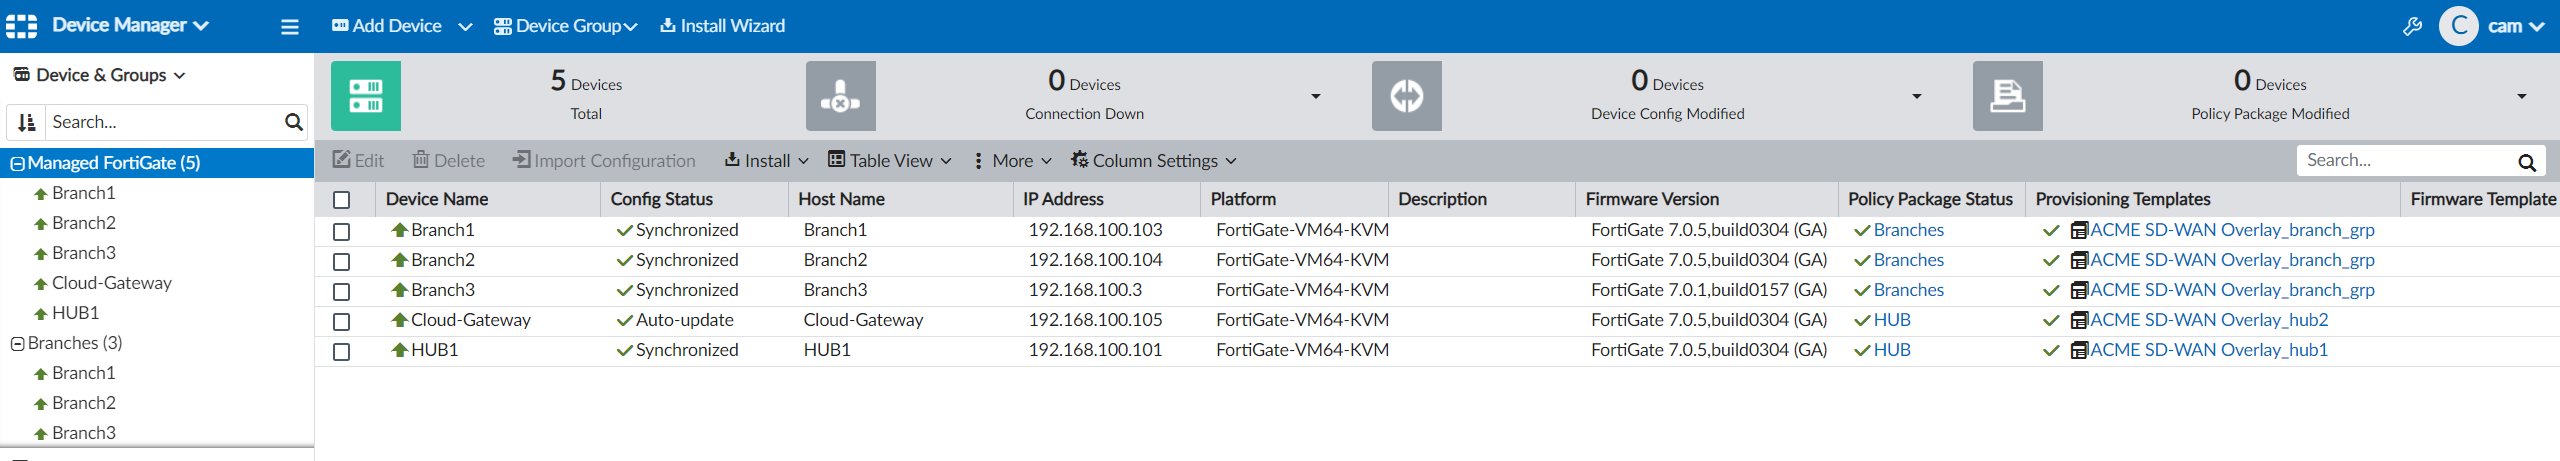Click the Device Manager grid icon
The image size is (2560, 461).
click(22, 26)
